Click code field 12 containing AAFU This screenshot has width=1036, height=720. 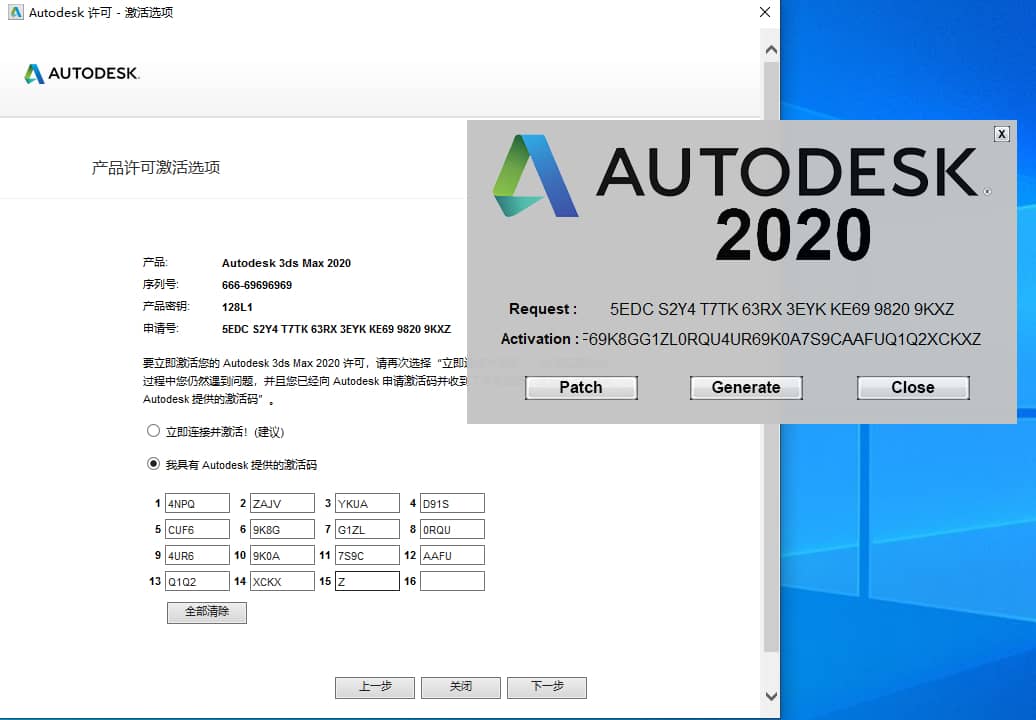452,555
